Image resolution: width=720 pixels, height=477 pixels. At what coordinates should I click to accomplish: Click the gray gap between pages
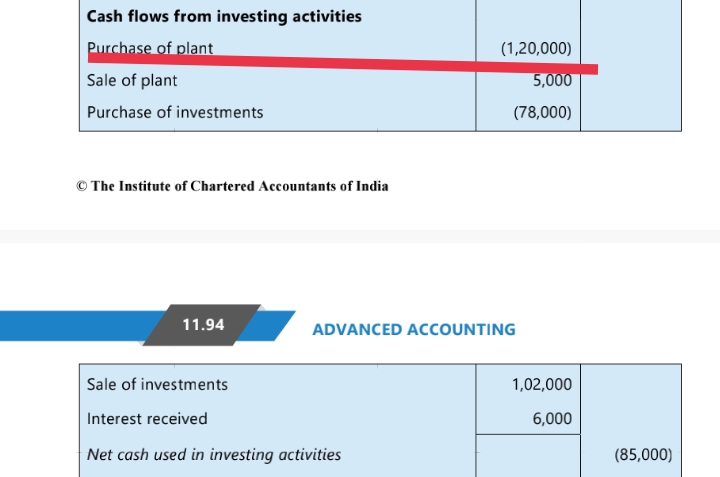pos(360,236)
